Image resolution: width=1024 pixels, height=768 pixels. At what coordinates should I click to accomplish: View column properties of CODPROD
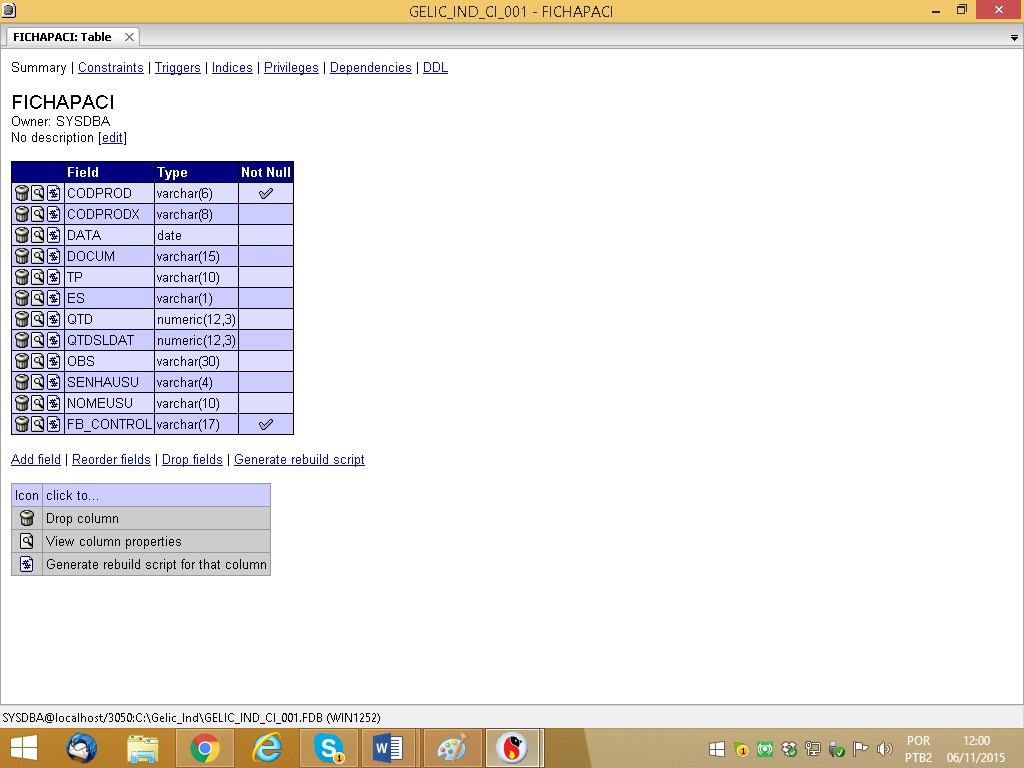(38, 193)
